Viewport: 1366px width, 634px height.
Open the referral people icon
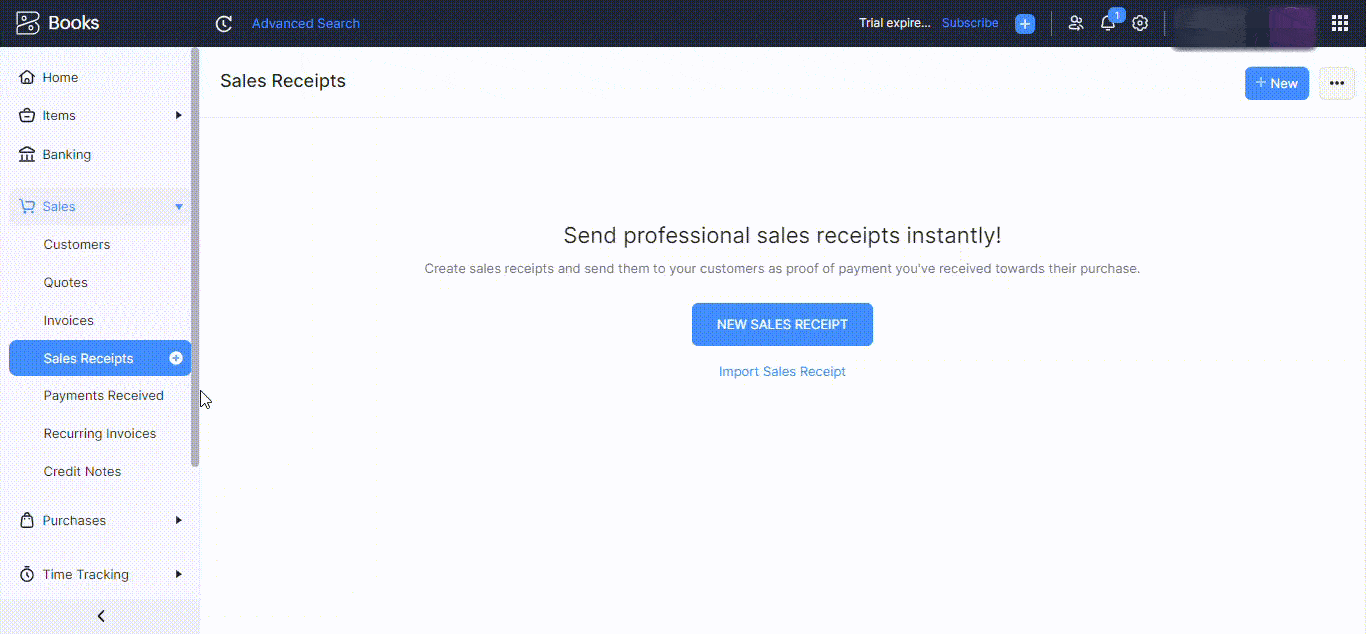point(1076,23)
